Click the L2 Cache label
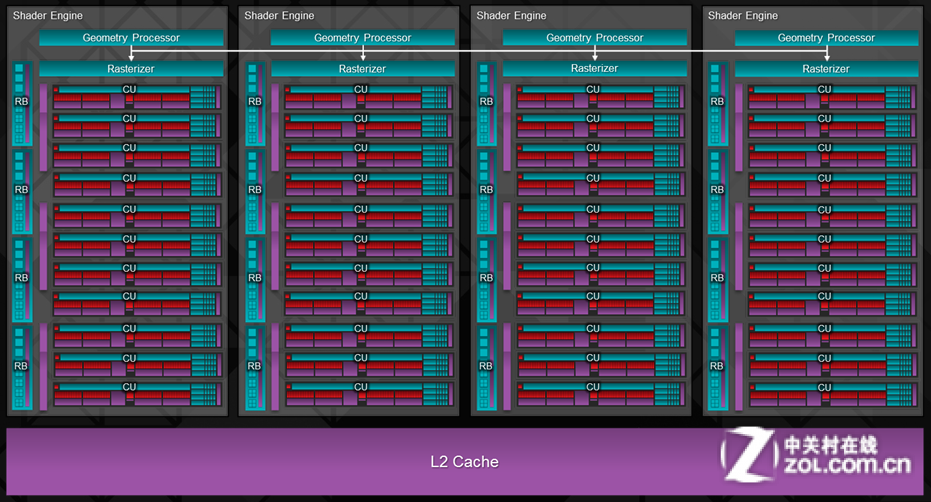Screen dimensions: 931x502 click(464, 461)
